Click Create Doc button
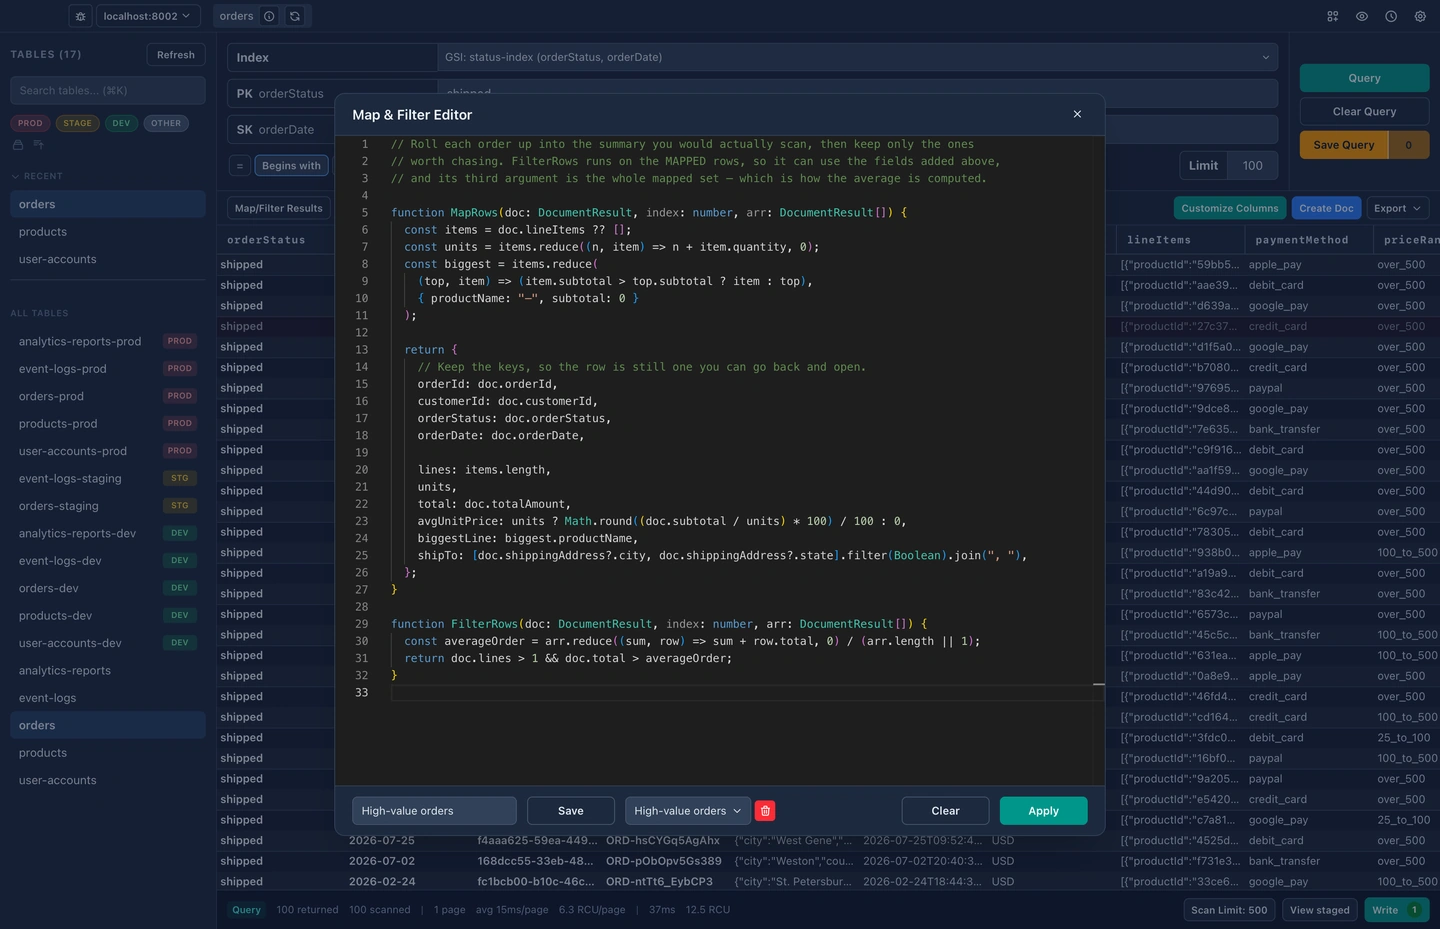This screenshot has height=929, width=1440. click(x=1326, y=208)
